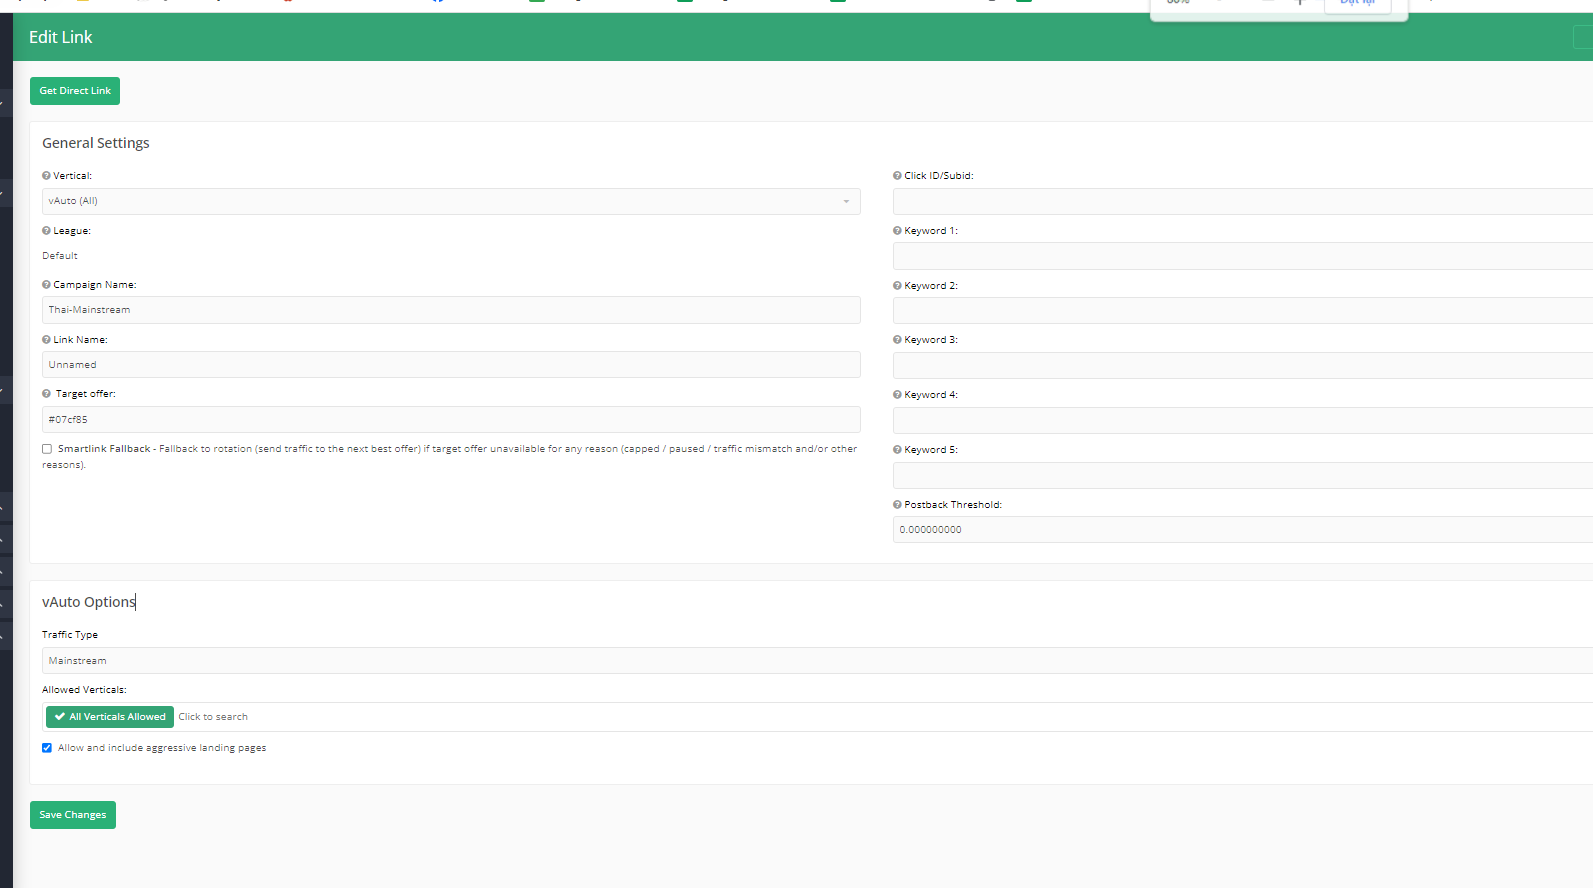Open the Traffic Type Mainstream selector
Image resolution: width=1593 pixels, height=888 pixels.
tap(817, 661)
